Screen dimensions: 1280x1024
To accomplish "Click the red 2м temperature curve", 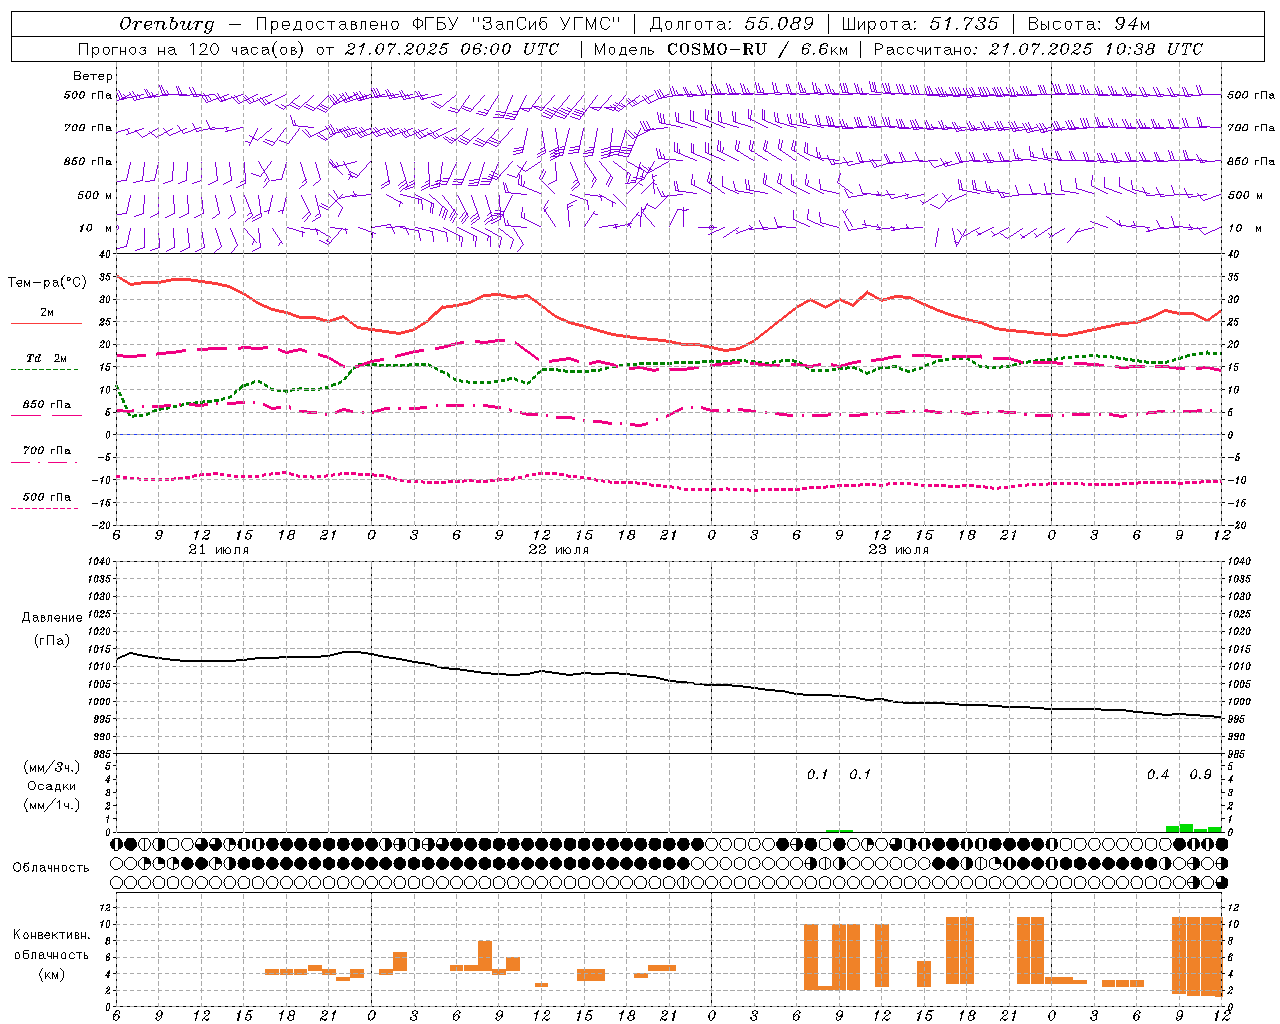I will click(x=669, y=340).
